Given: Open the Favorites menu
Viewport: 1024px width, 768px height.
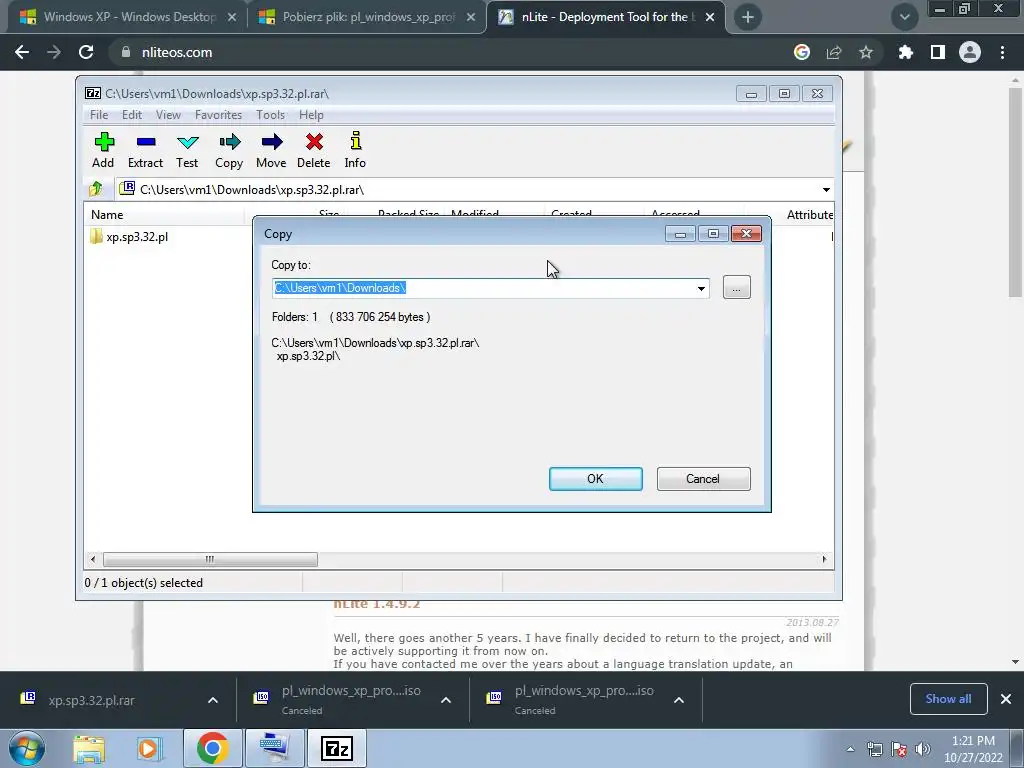Looking at the screenshot, I should (219, 115).
